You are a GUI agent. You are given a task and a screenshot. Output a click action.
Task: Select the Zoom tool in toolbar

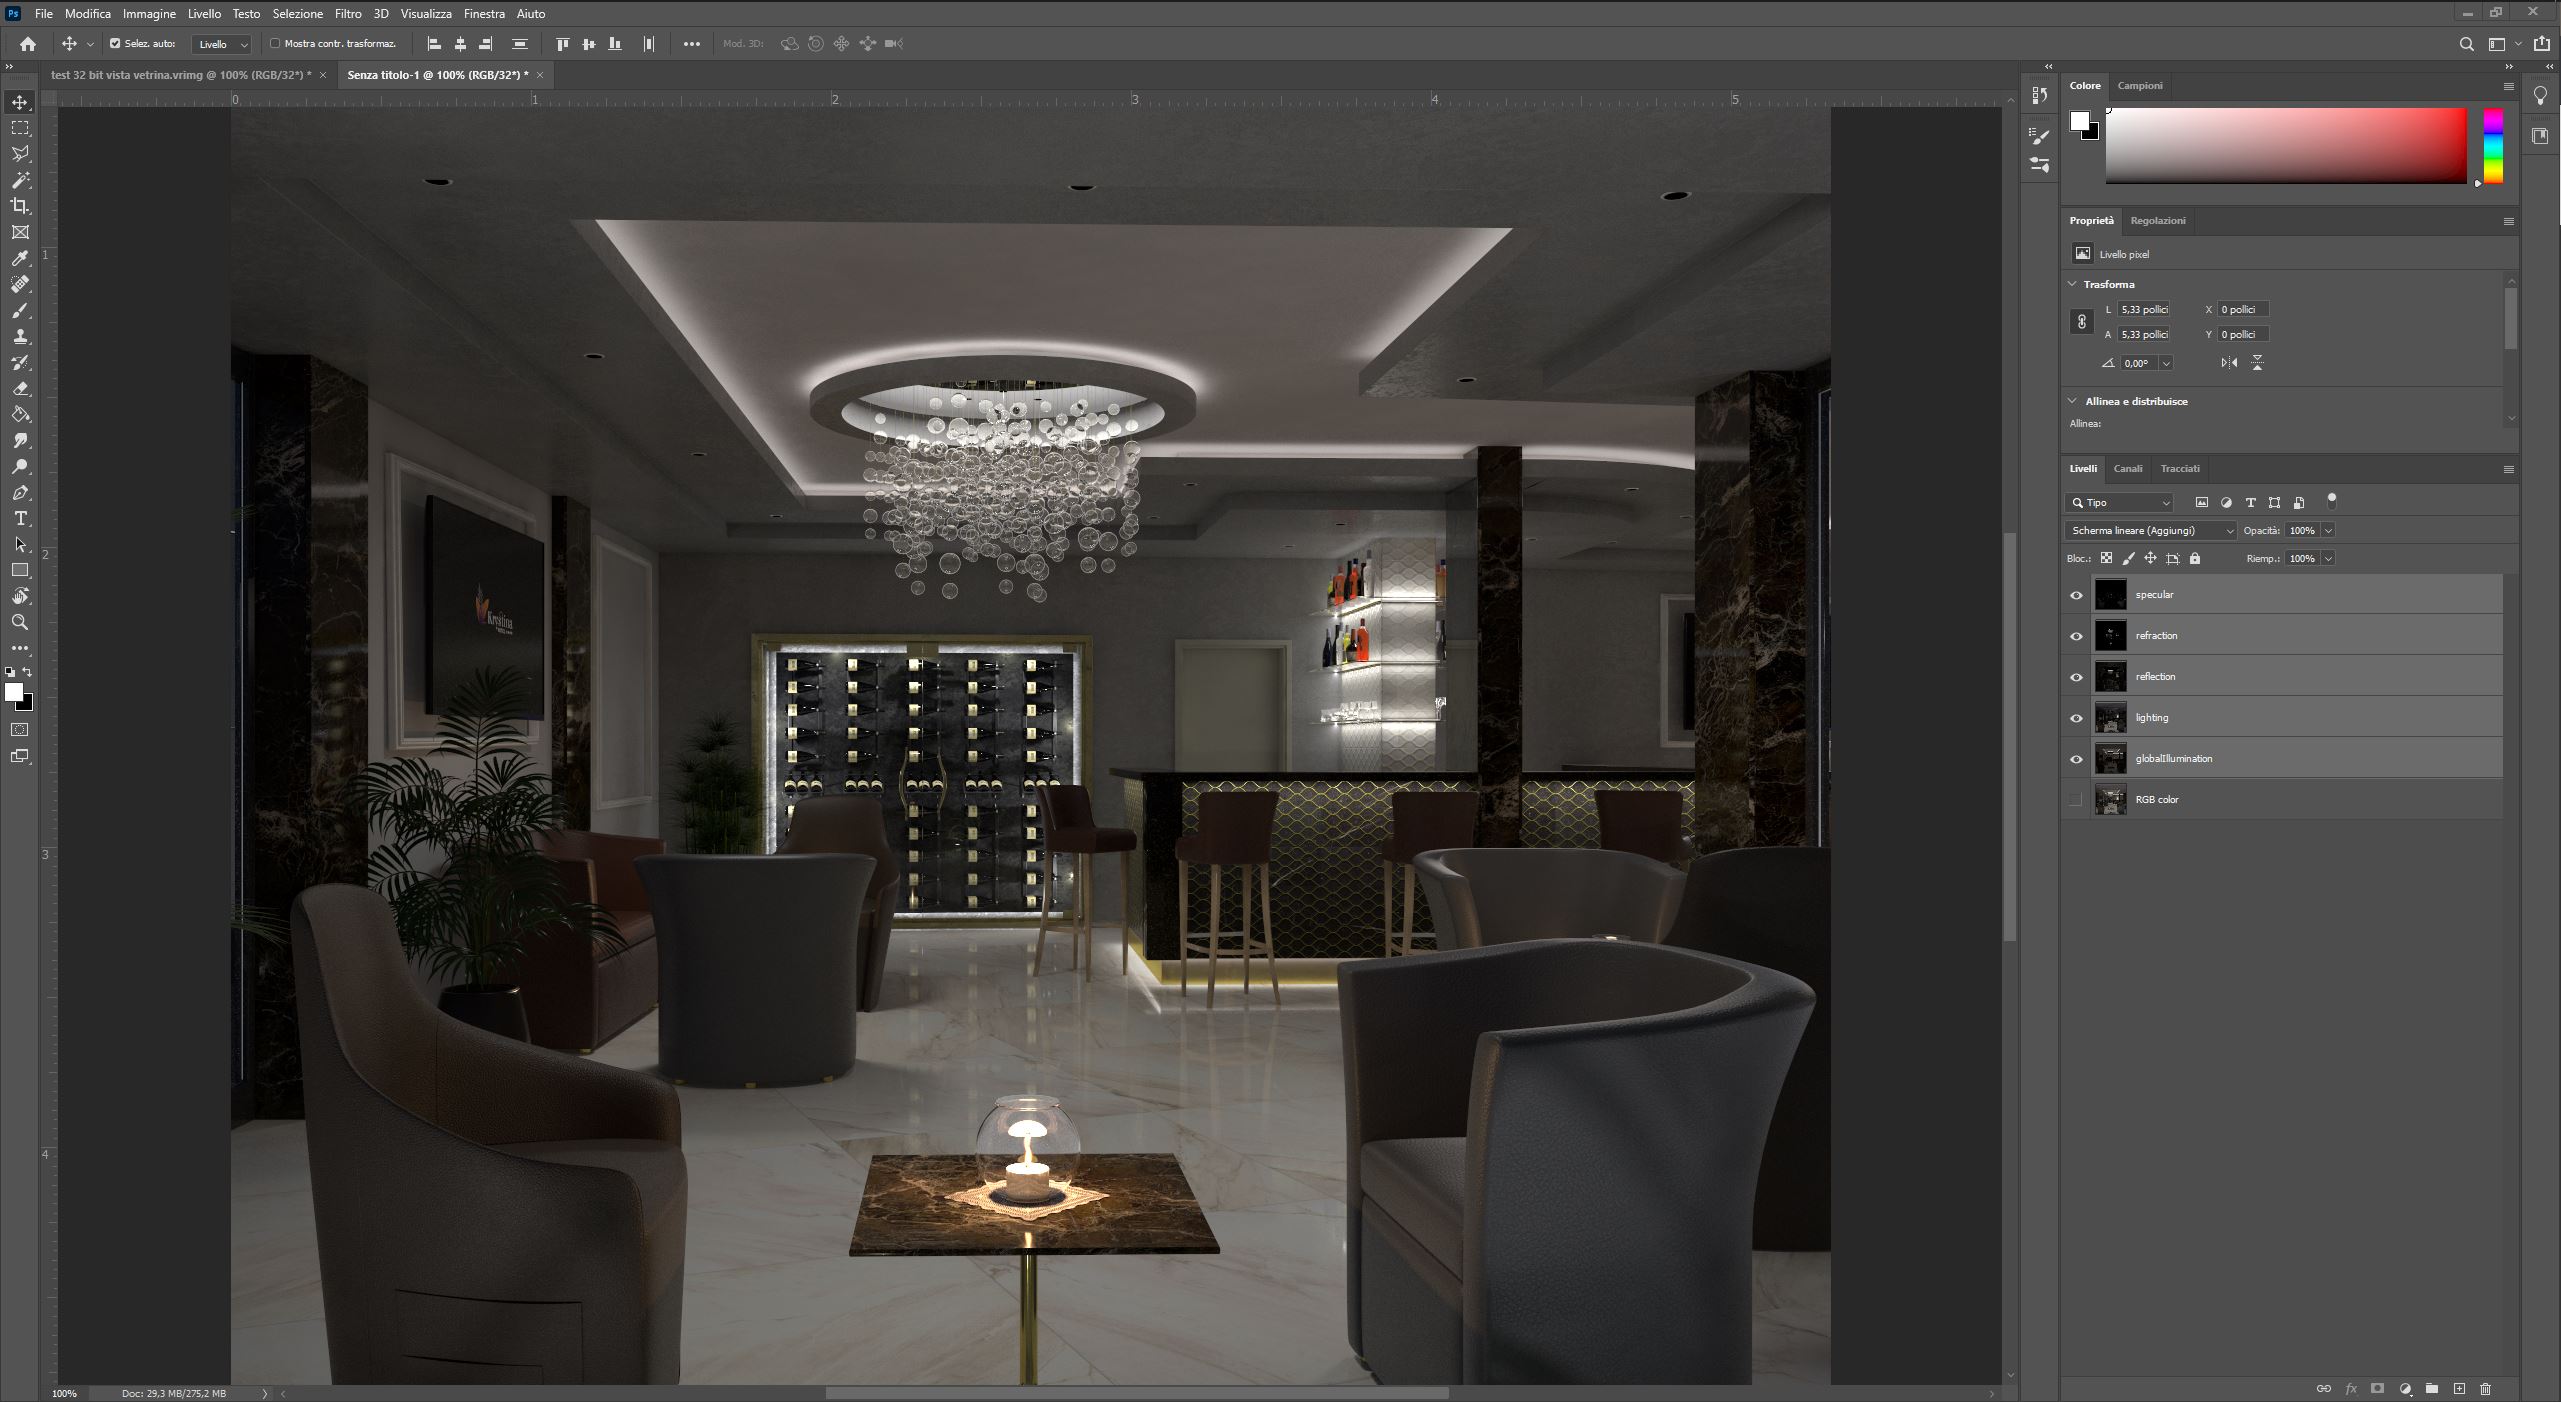pyautogui.click(x=20, y=622)
